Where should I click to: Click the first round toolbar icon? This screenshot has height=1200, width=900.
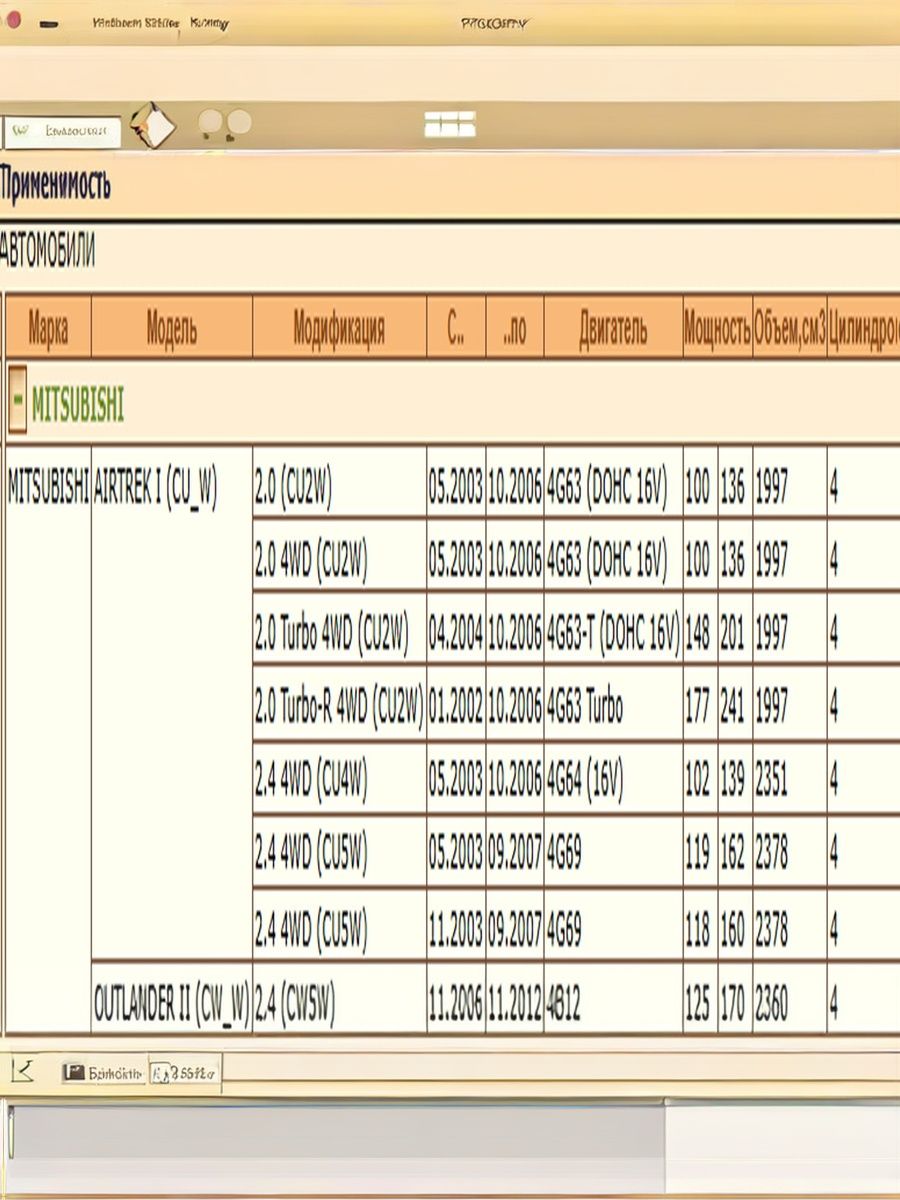(210, 124)
